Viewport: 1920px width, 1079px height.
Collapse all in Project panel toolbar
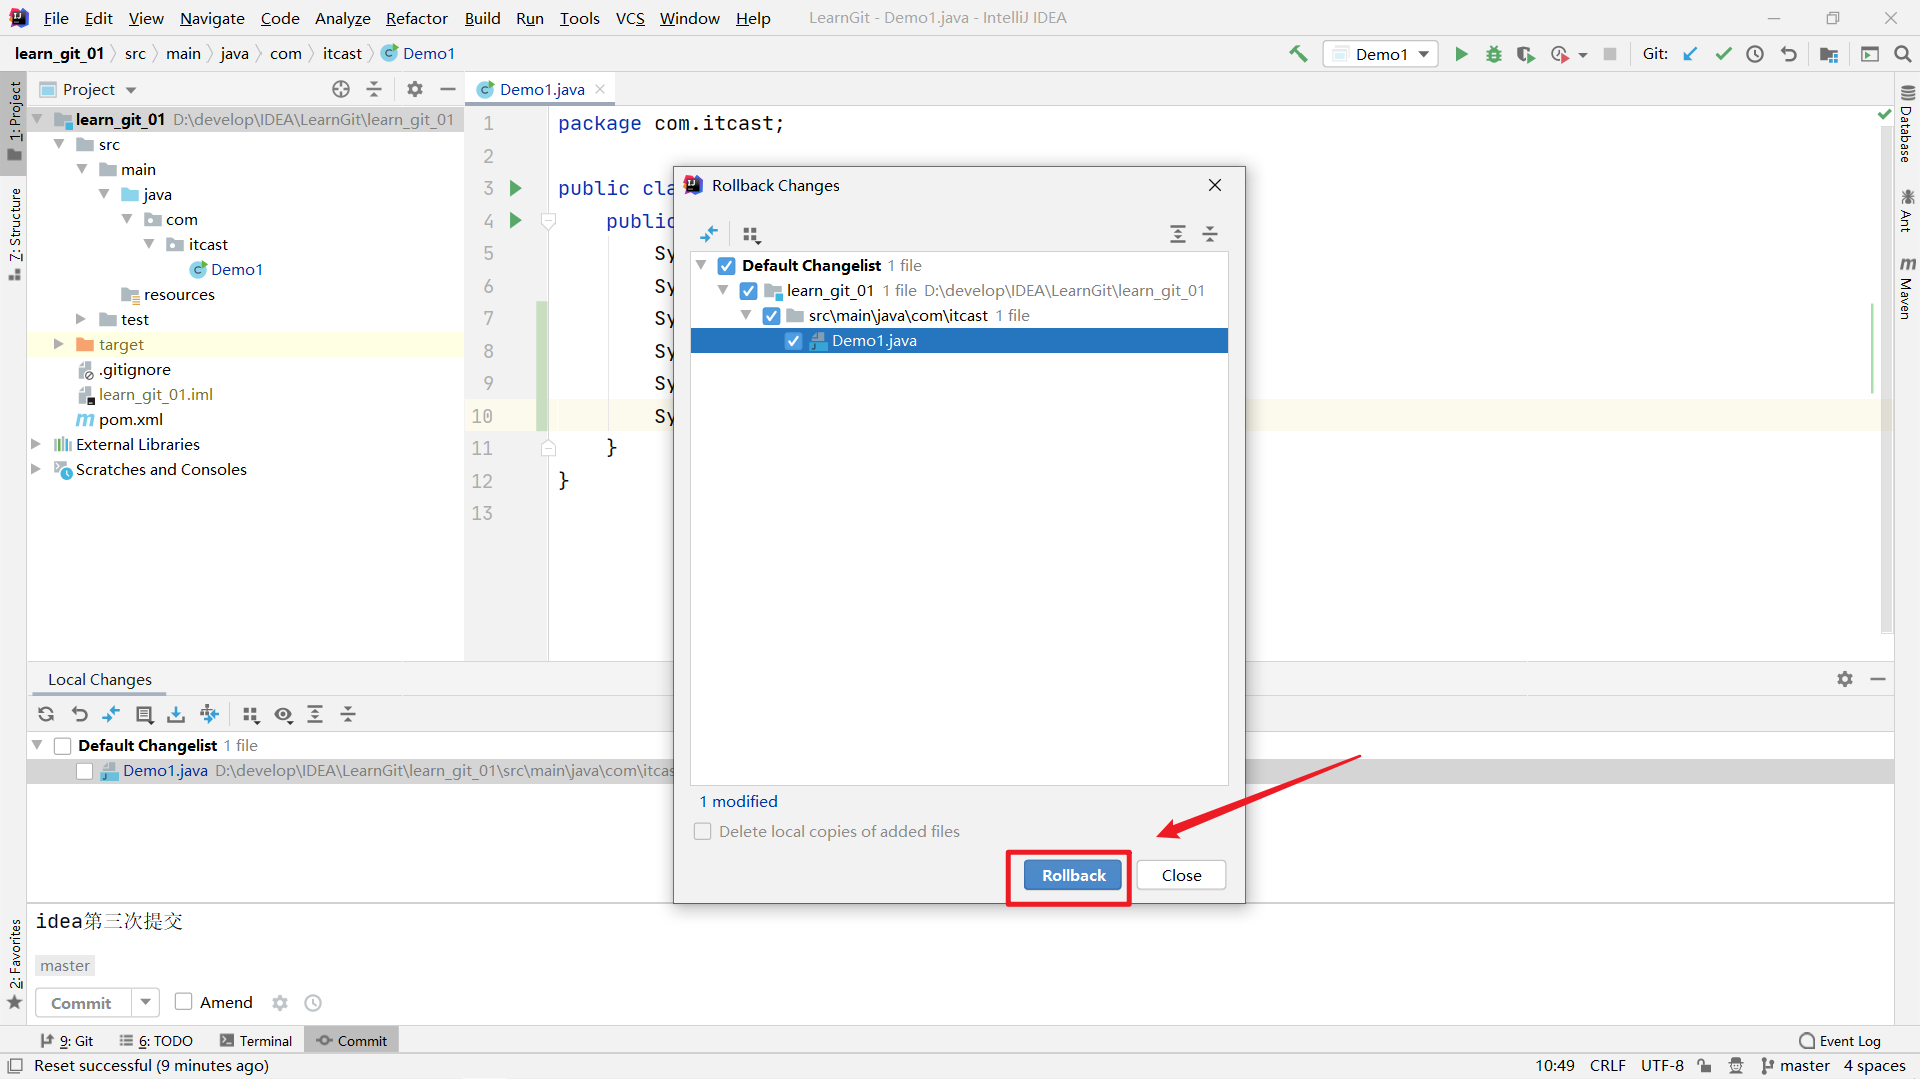click(374, 89)
